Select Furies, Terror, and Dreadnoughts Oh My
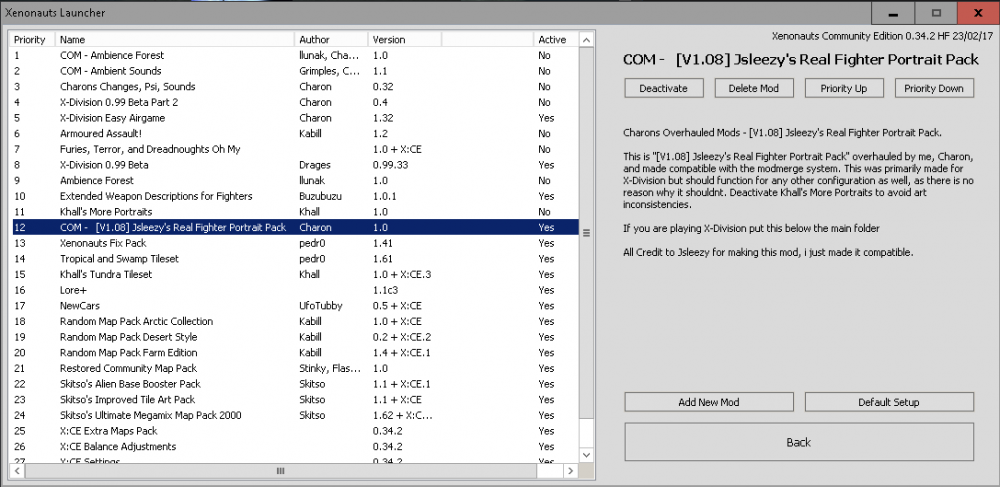The width and height of the screenshot is (1000, 487). point(295,149)
